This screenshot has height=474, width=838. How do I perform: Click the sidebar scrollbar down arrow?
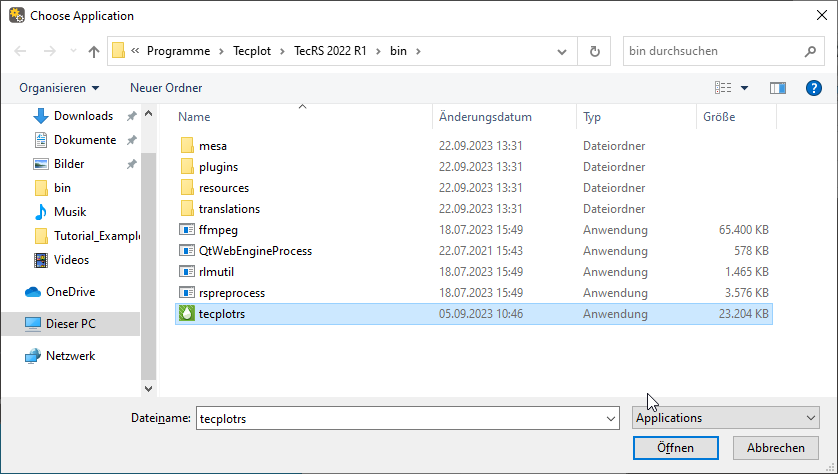coord(149,388)
